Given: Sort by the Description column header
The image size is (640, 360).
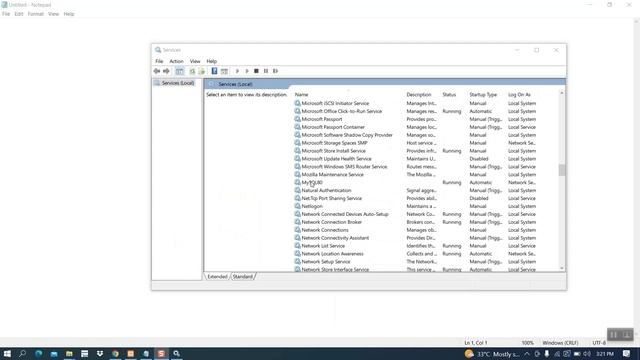Looking at the screenshot, I should click(419, 95).
